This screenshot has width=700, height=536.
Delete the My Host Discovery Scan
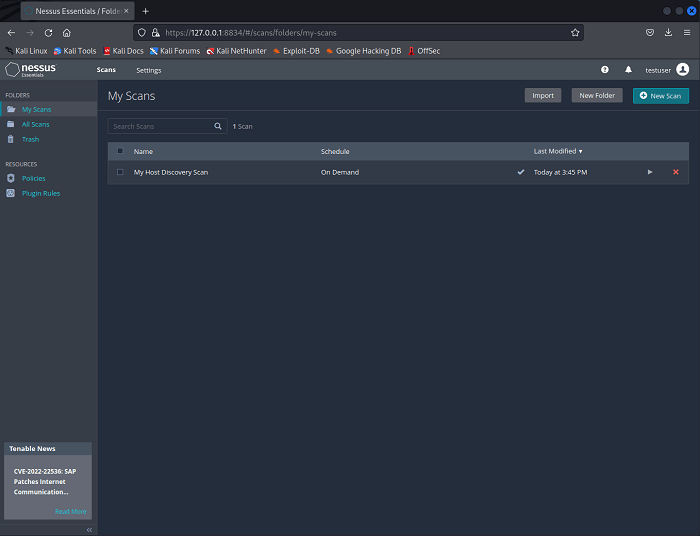coord(675,172)
